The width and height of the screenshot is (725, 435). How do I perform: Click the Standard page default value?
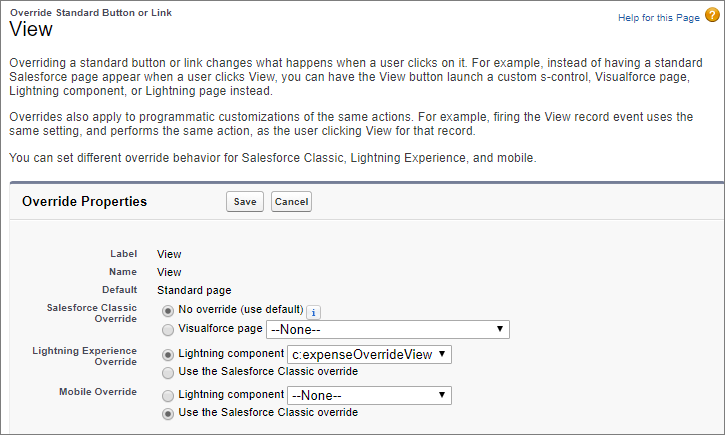click(201, 290)
